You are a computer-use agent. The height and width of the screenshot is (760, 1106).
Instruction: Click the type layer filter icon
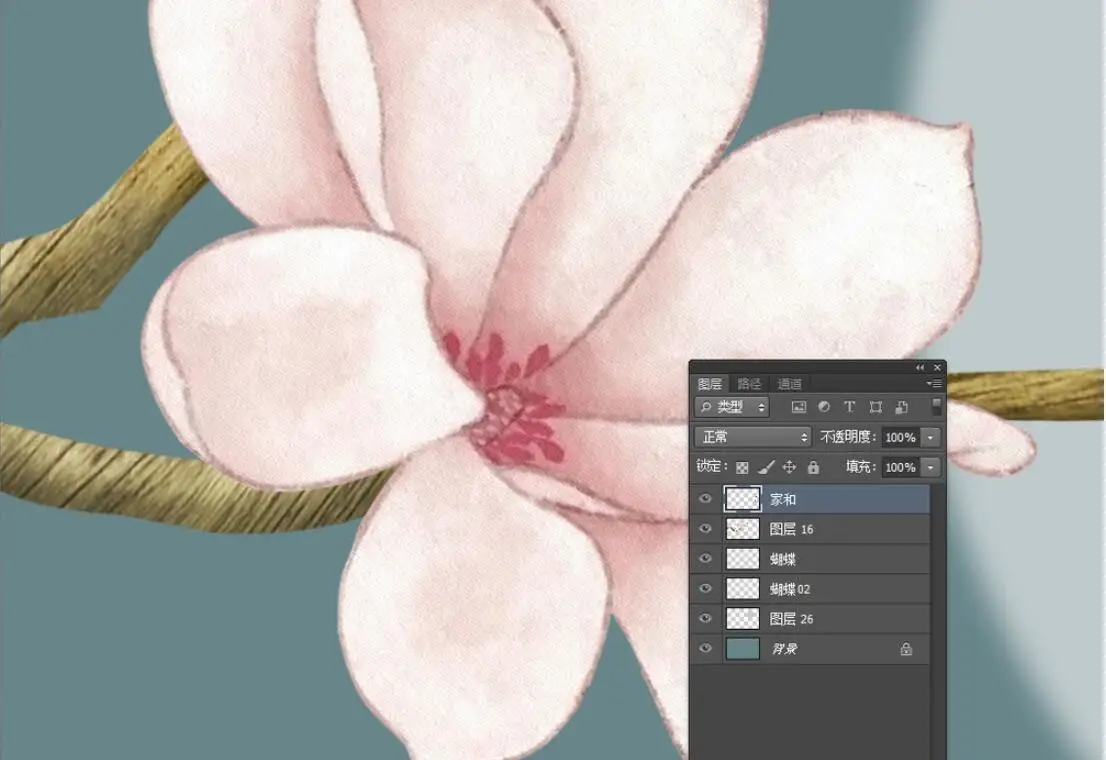[x=849, y=407]
